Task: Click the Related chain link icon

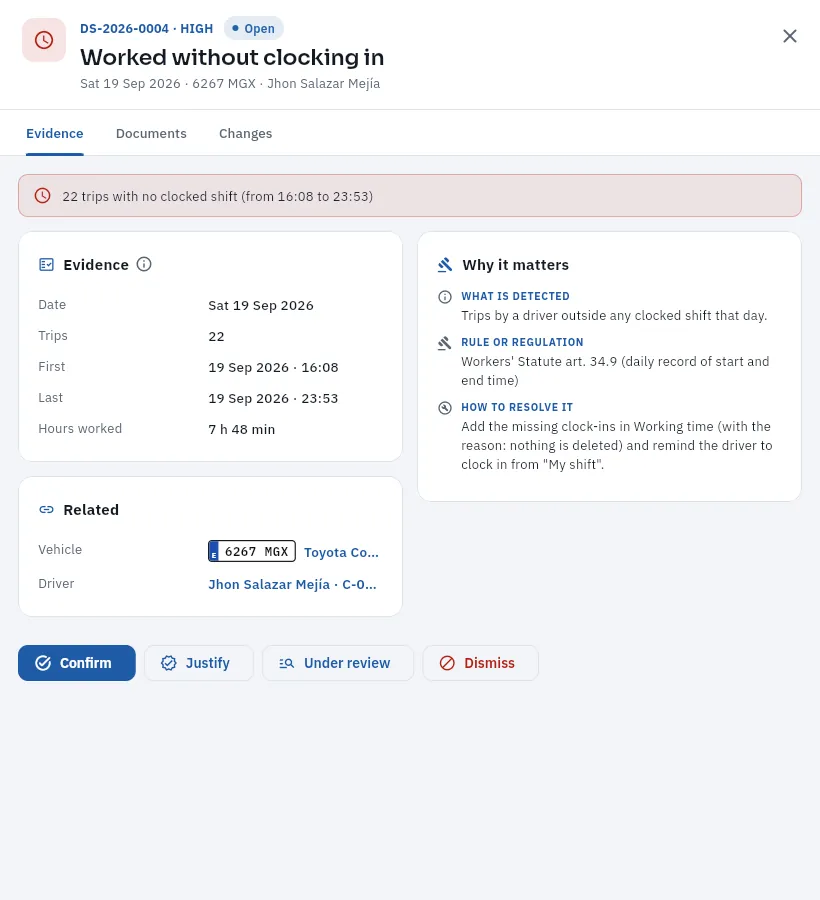Action: pos(46,510)
